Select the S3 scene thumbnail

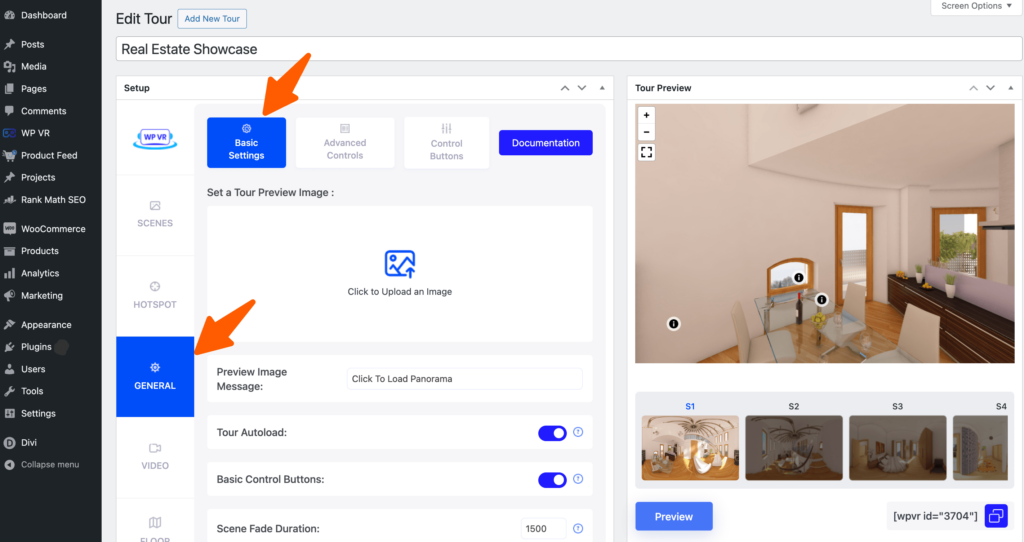coord(897,448)
